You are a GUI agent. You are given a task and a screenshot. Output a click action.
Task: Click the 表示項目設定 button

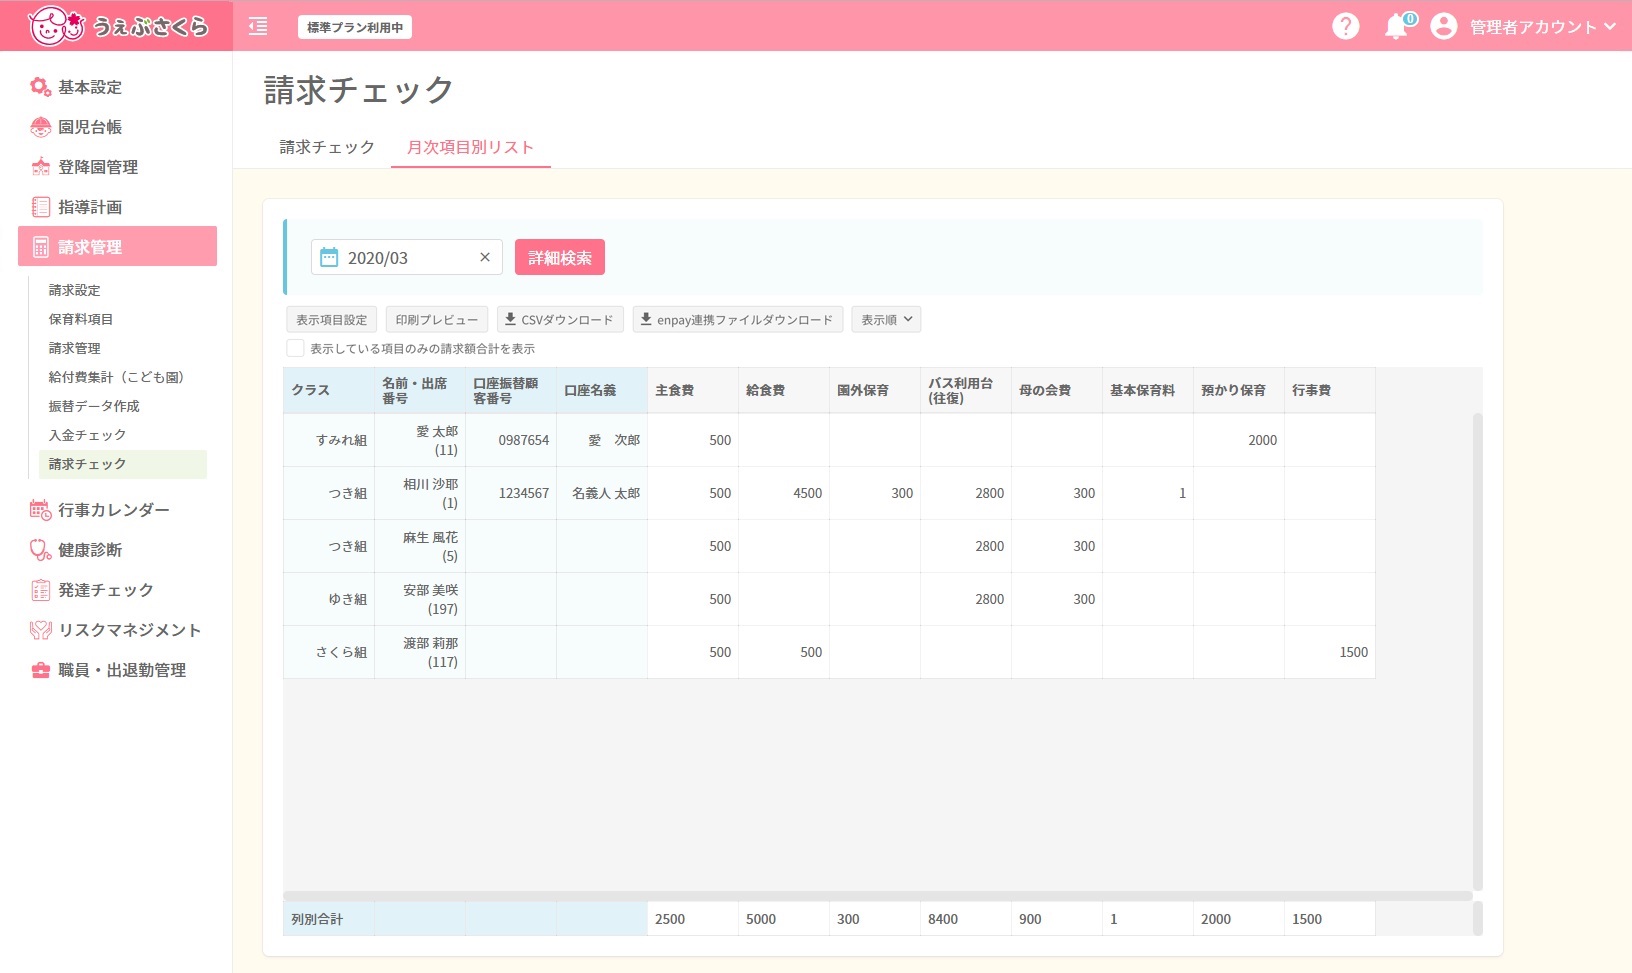331,319
